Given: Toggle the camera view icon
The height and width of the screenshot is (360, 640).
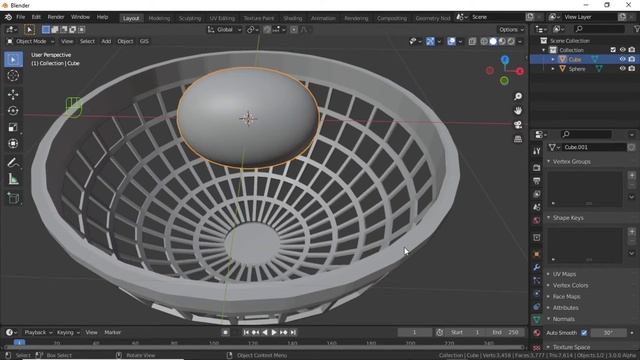Looking at the screenshot, I should click(518, 125).
